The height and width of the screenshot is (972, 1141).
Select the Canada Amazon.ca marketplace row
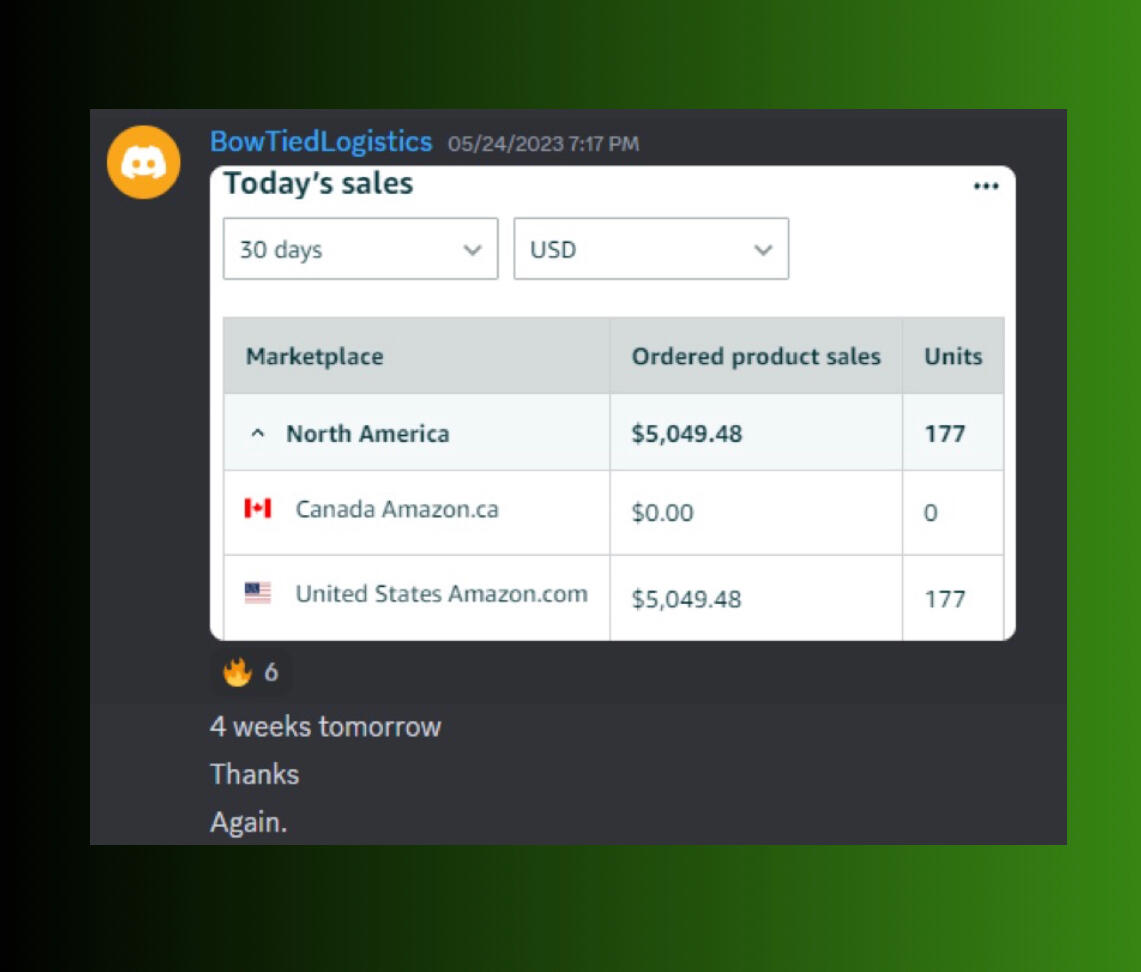(x=396, y=510)
